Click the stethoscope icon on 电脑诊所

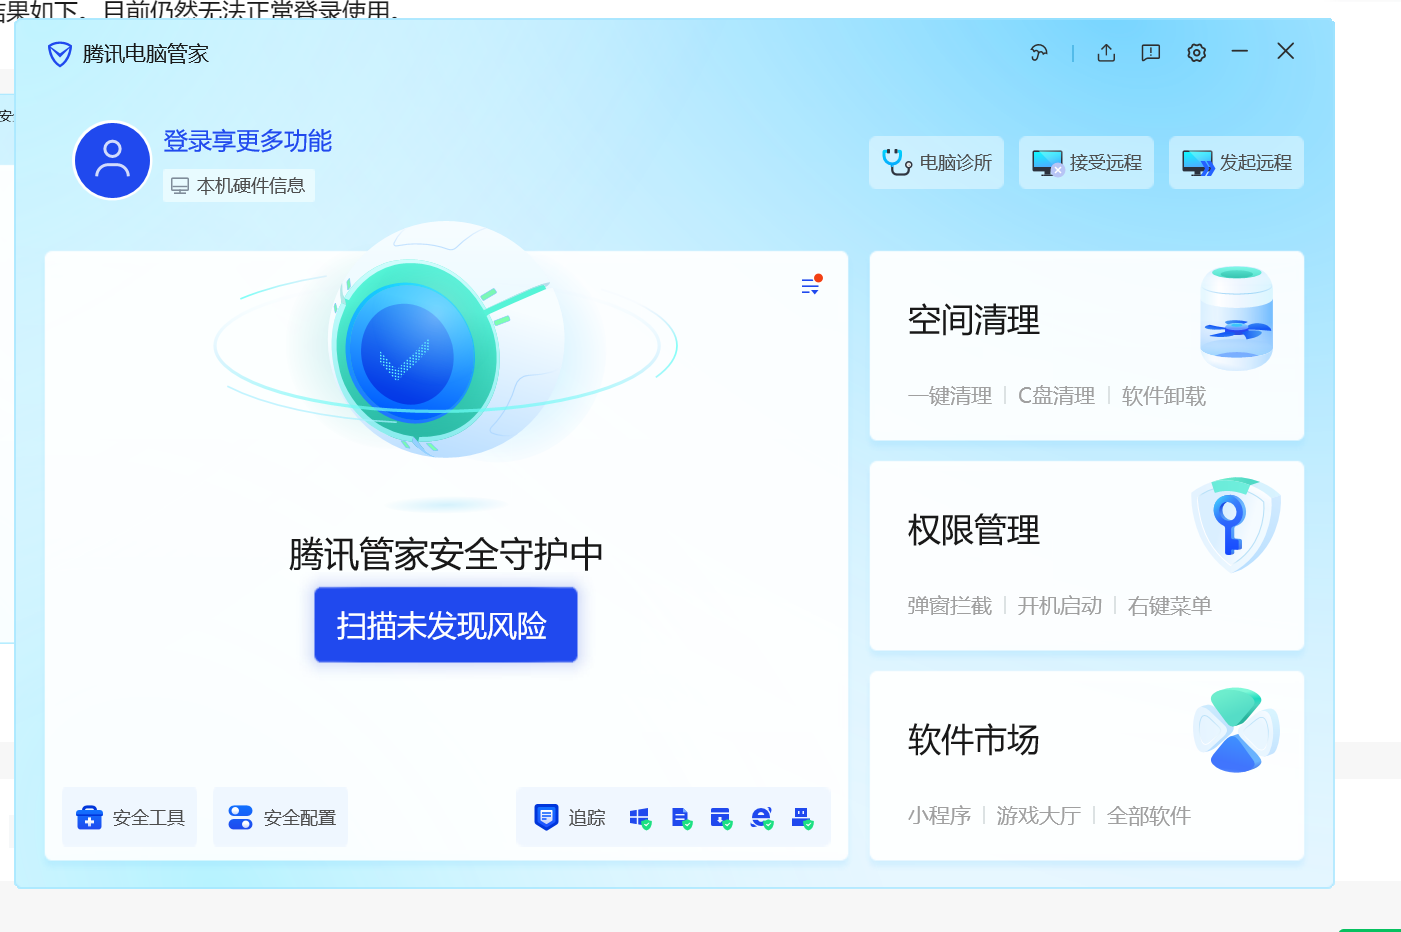[x=896, y=161]
